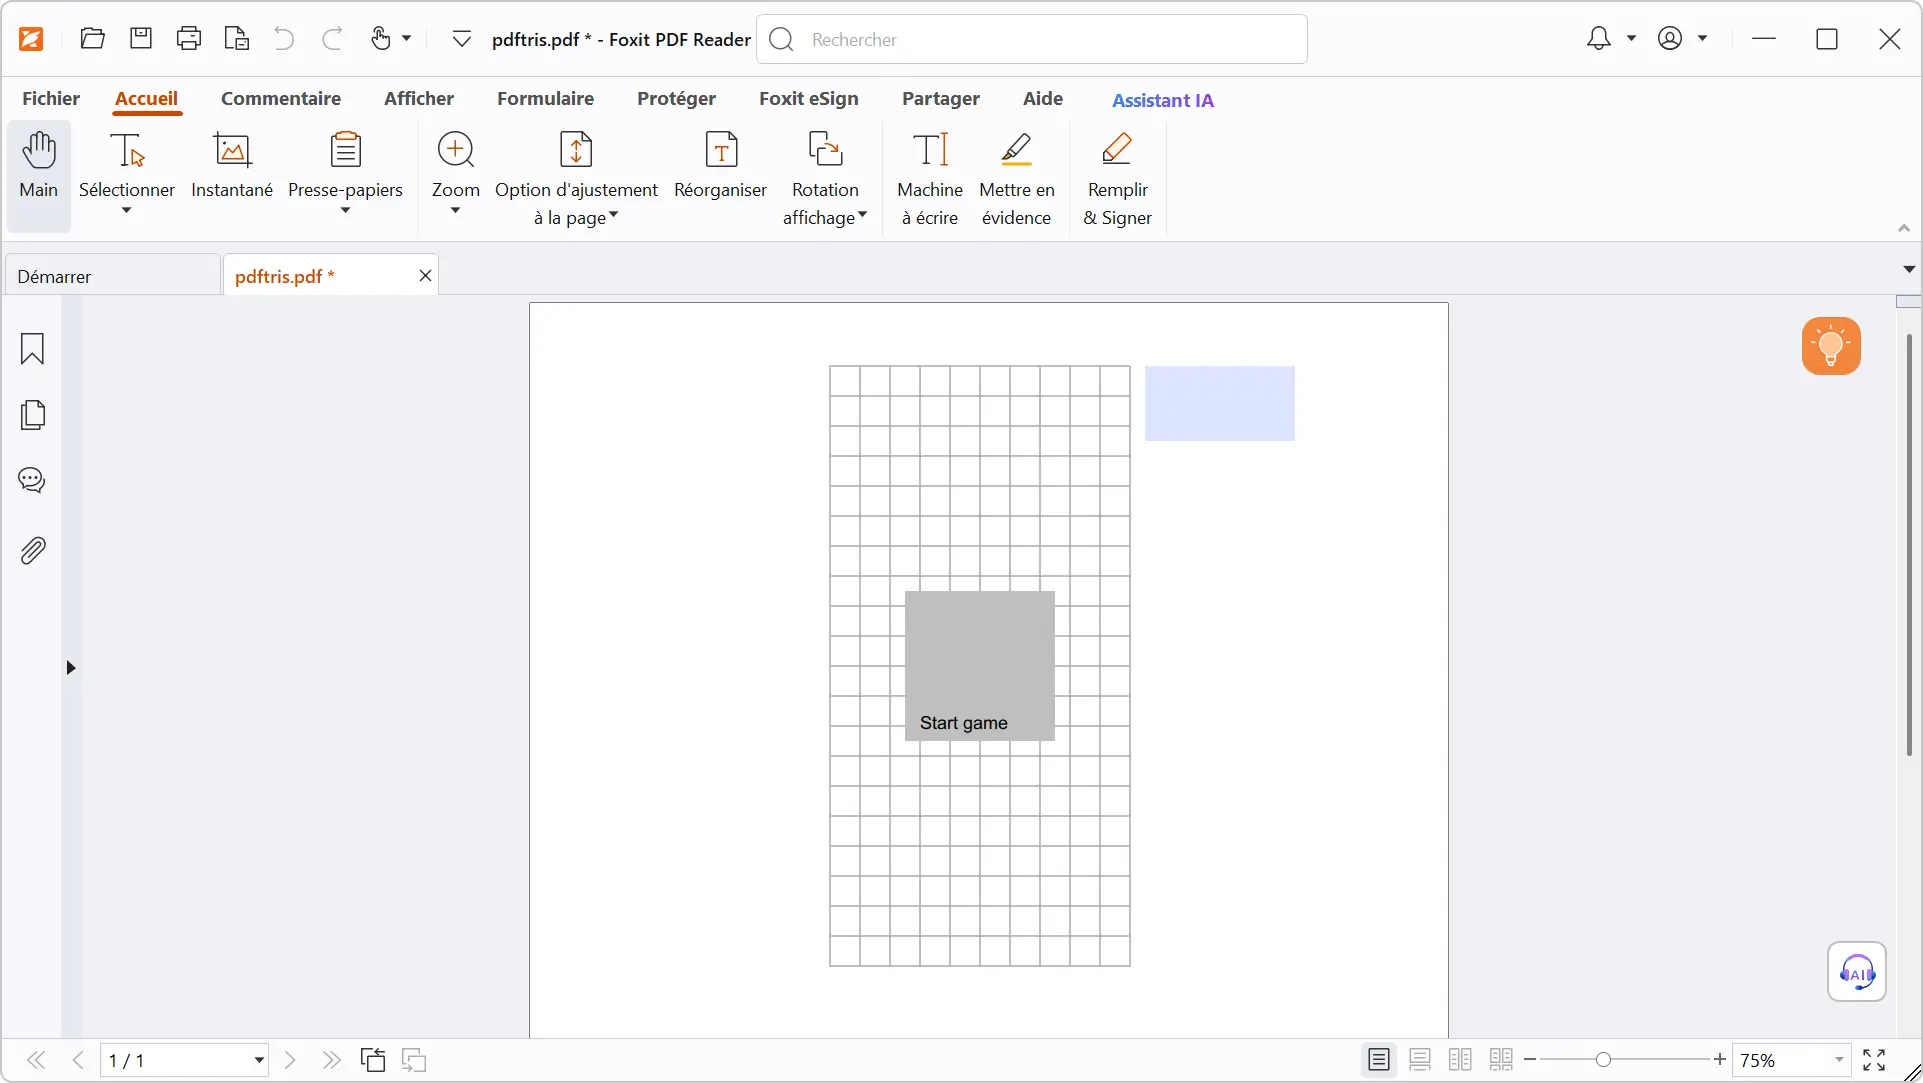Switch to the Démarrer document tab
The width and height of the screenshot is (1923, 1083).
pyautogui.click(x=112, y=276)
